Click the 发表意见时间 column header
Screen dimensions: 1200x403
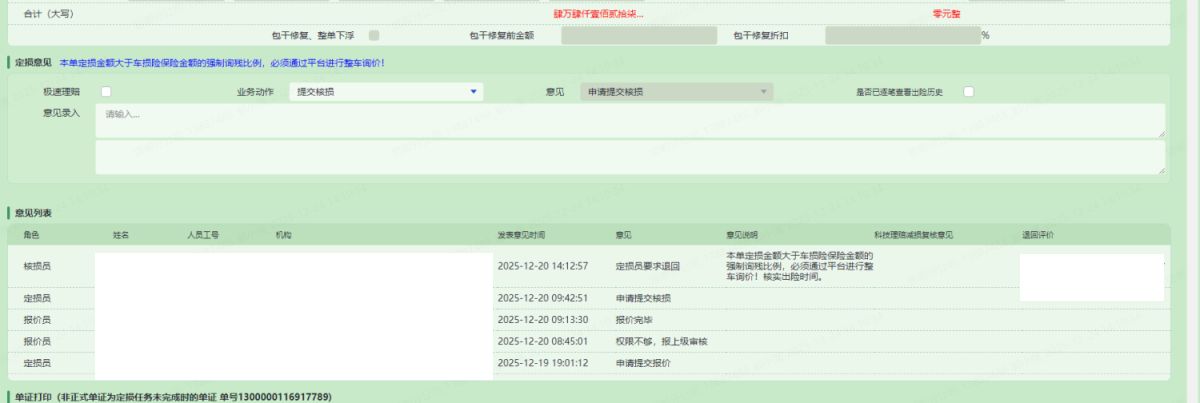click(x=521, y=235)
